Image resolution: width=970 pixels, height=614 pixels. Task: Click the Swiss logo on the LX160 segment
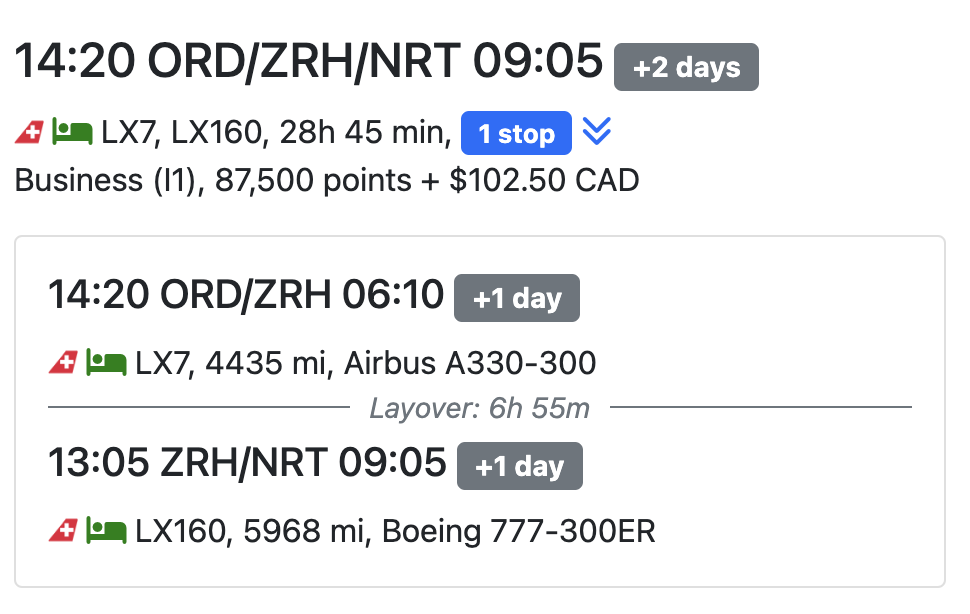click(x=62, y=531)
